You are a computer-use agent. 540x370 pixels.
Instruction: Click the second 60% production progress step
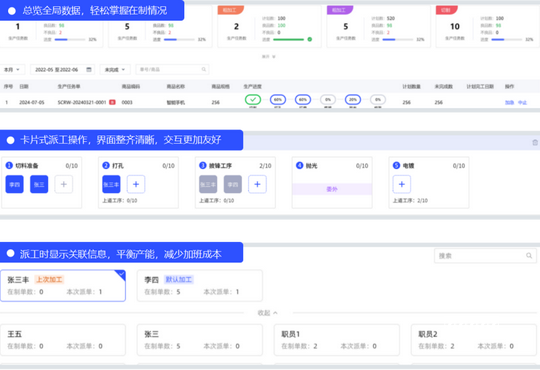pyautogui.click(x=303, y=100)
